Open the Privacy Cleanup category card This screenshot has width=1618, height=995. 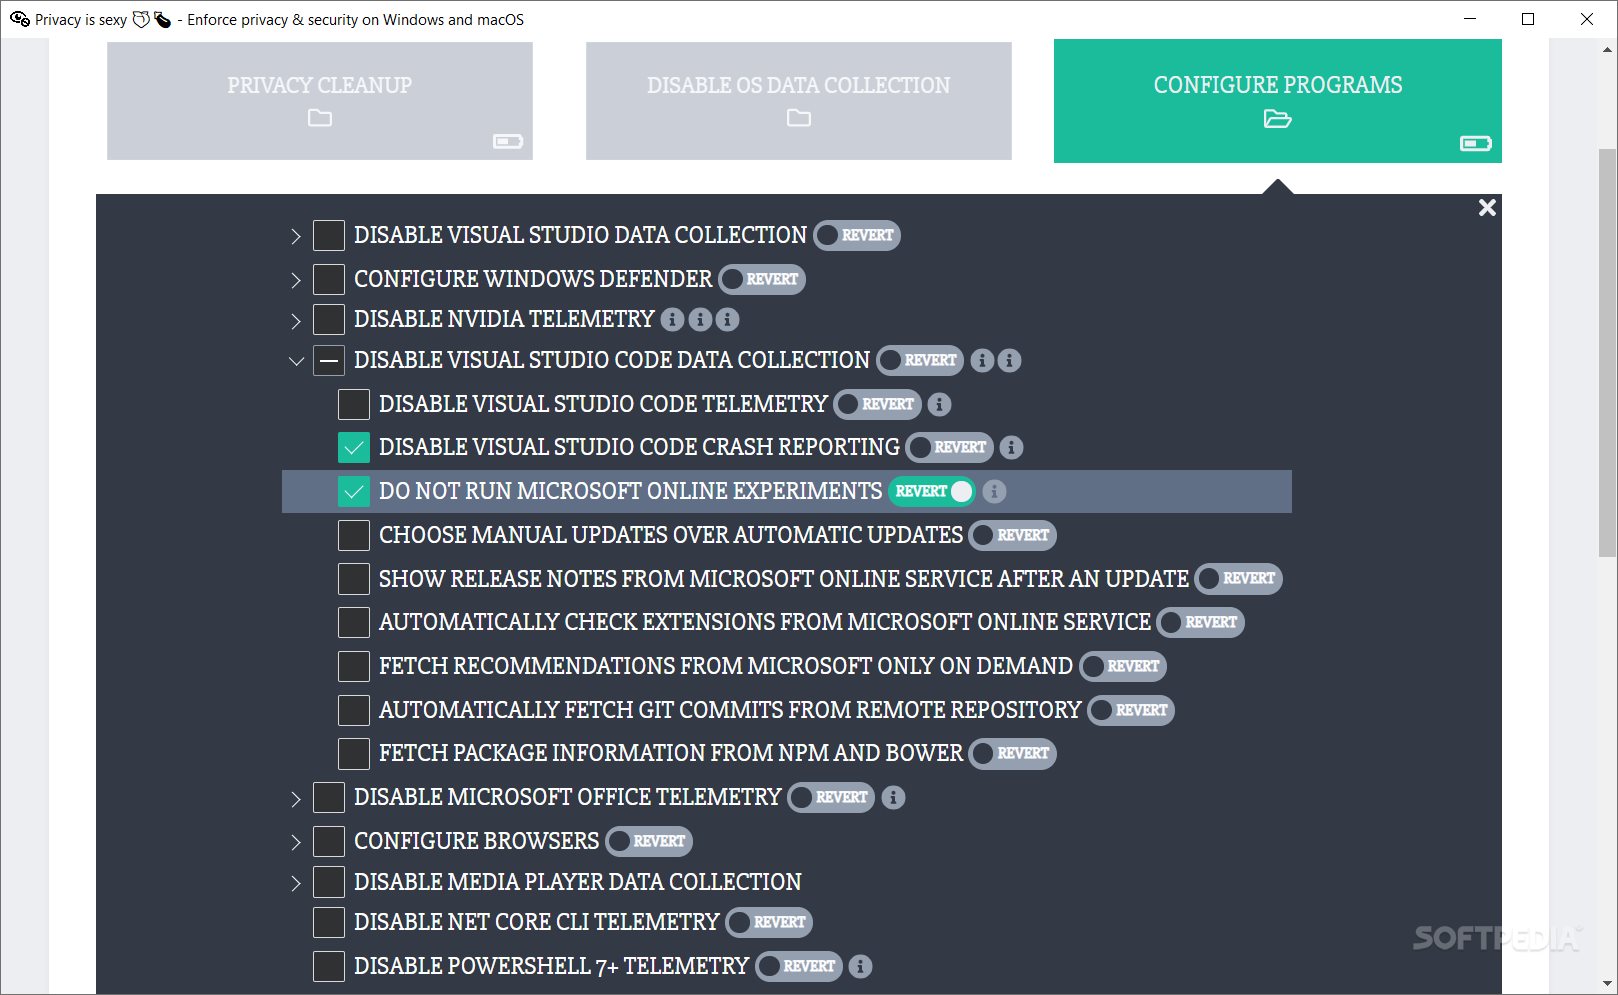tap(320, 100)
